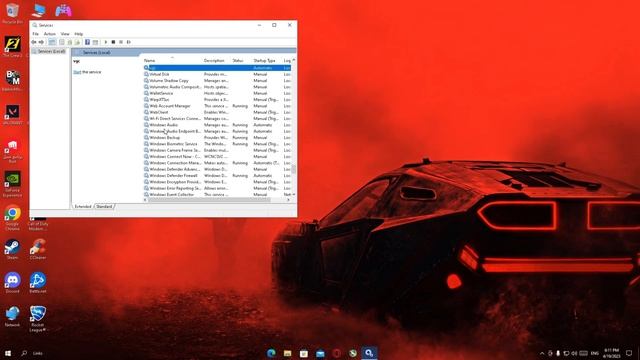This screenshot has height=360, width=640.
Task: Toggle the Show/Hide Action Pane toolbar icon
Action: [95, 42]
